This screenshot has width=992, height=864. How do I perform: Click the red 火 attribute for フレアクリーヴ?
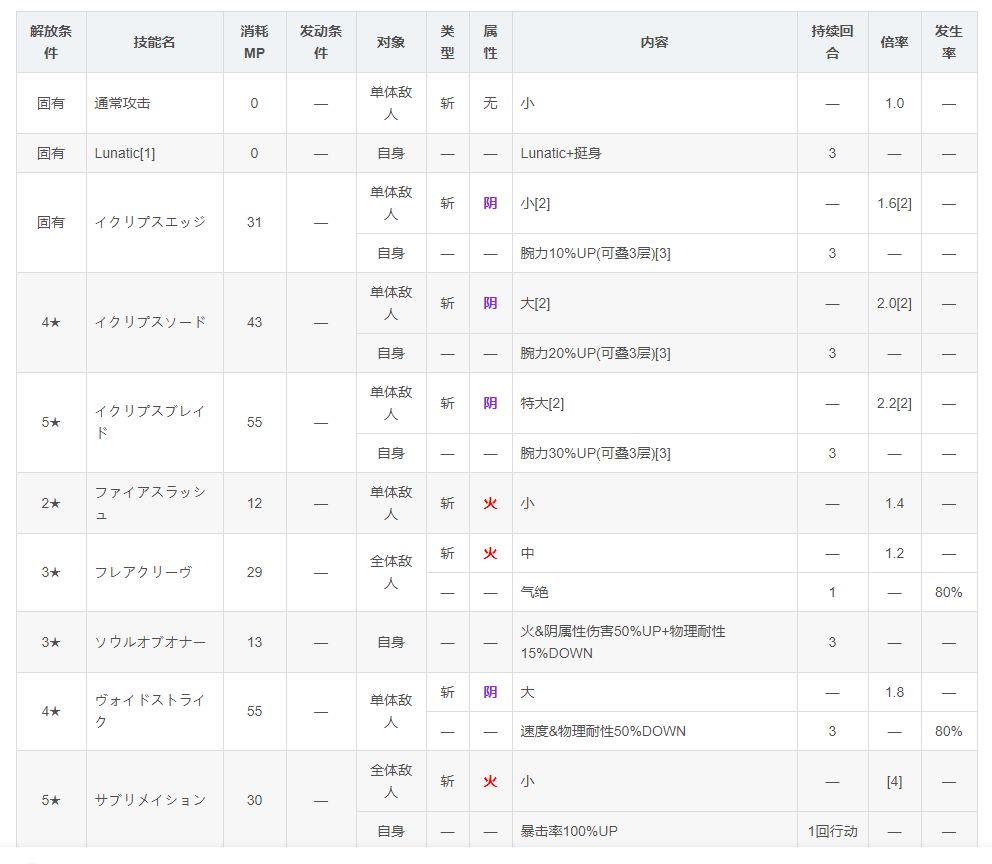click(x=490, y=553)
